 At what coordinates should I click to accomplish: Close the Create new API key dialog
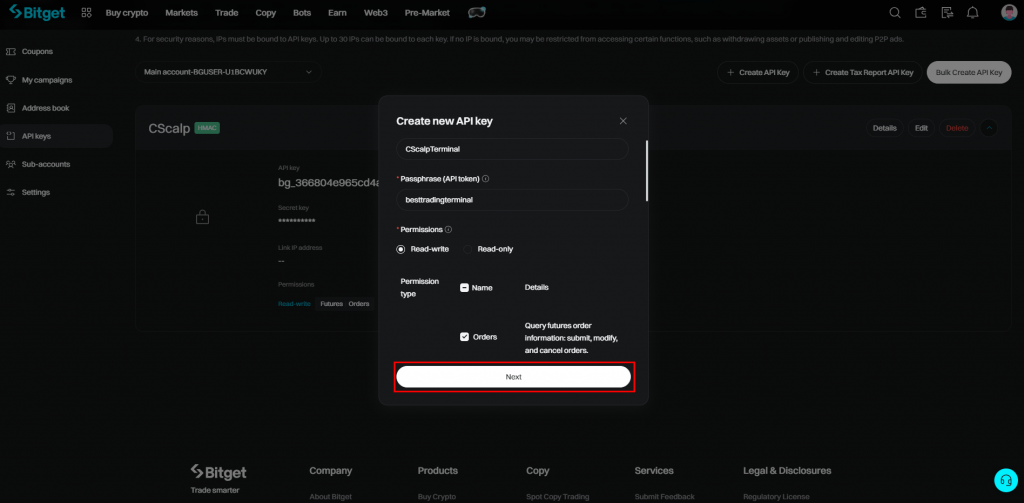[623, 121]
